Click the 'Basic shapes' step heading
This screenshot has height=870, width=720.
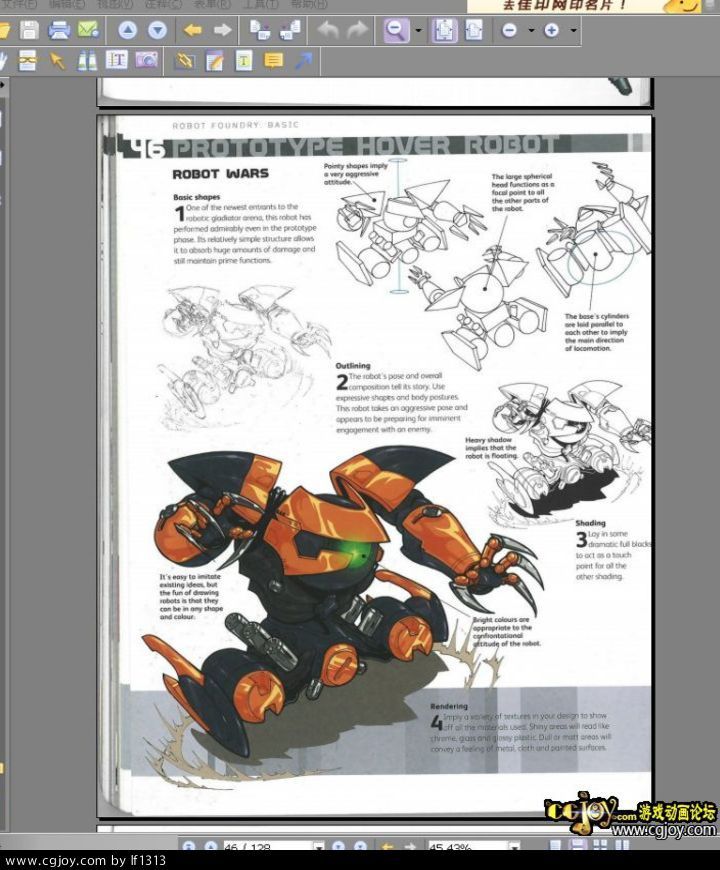point(196,197)
